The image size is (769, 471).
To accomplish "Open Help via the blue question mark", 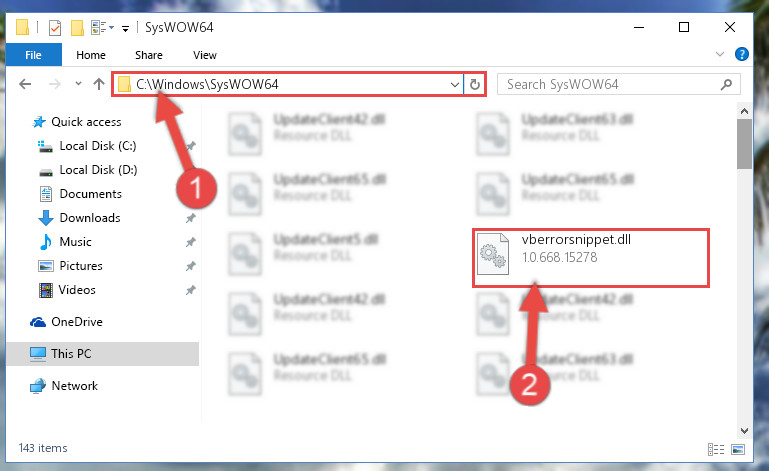I will [x=742, y=54].
